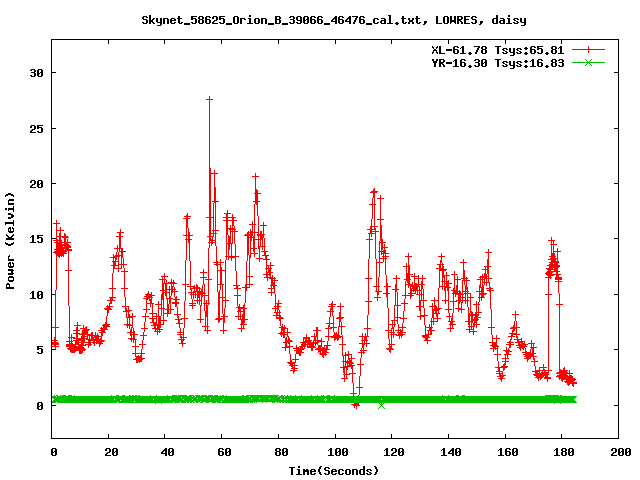Click x-axis tick label 80
The image size is (640, 480).
[281, 452]
